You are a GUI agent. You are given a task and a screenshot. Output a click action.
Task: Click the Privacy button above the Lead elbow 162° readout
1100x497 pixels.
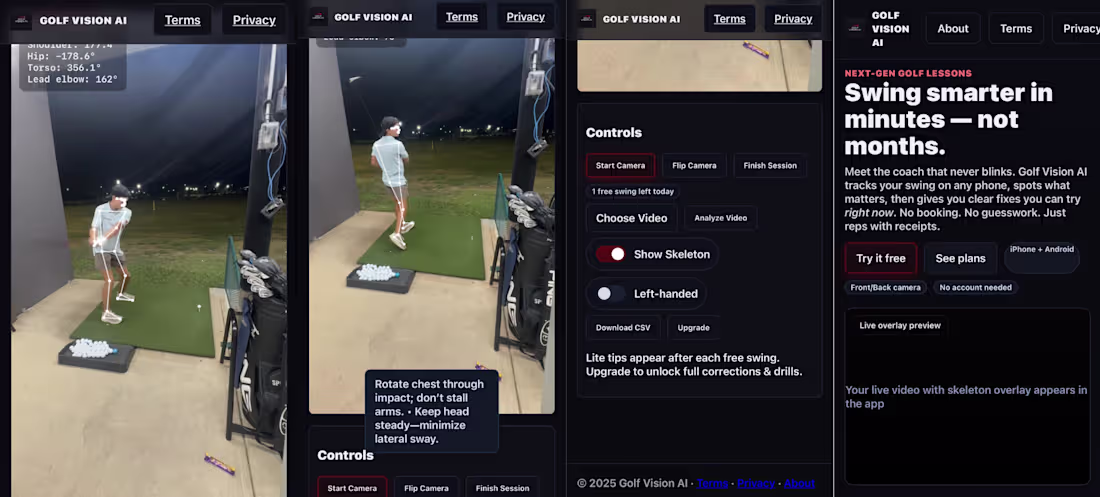(x=254, y=20)
